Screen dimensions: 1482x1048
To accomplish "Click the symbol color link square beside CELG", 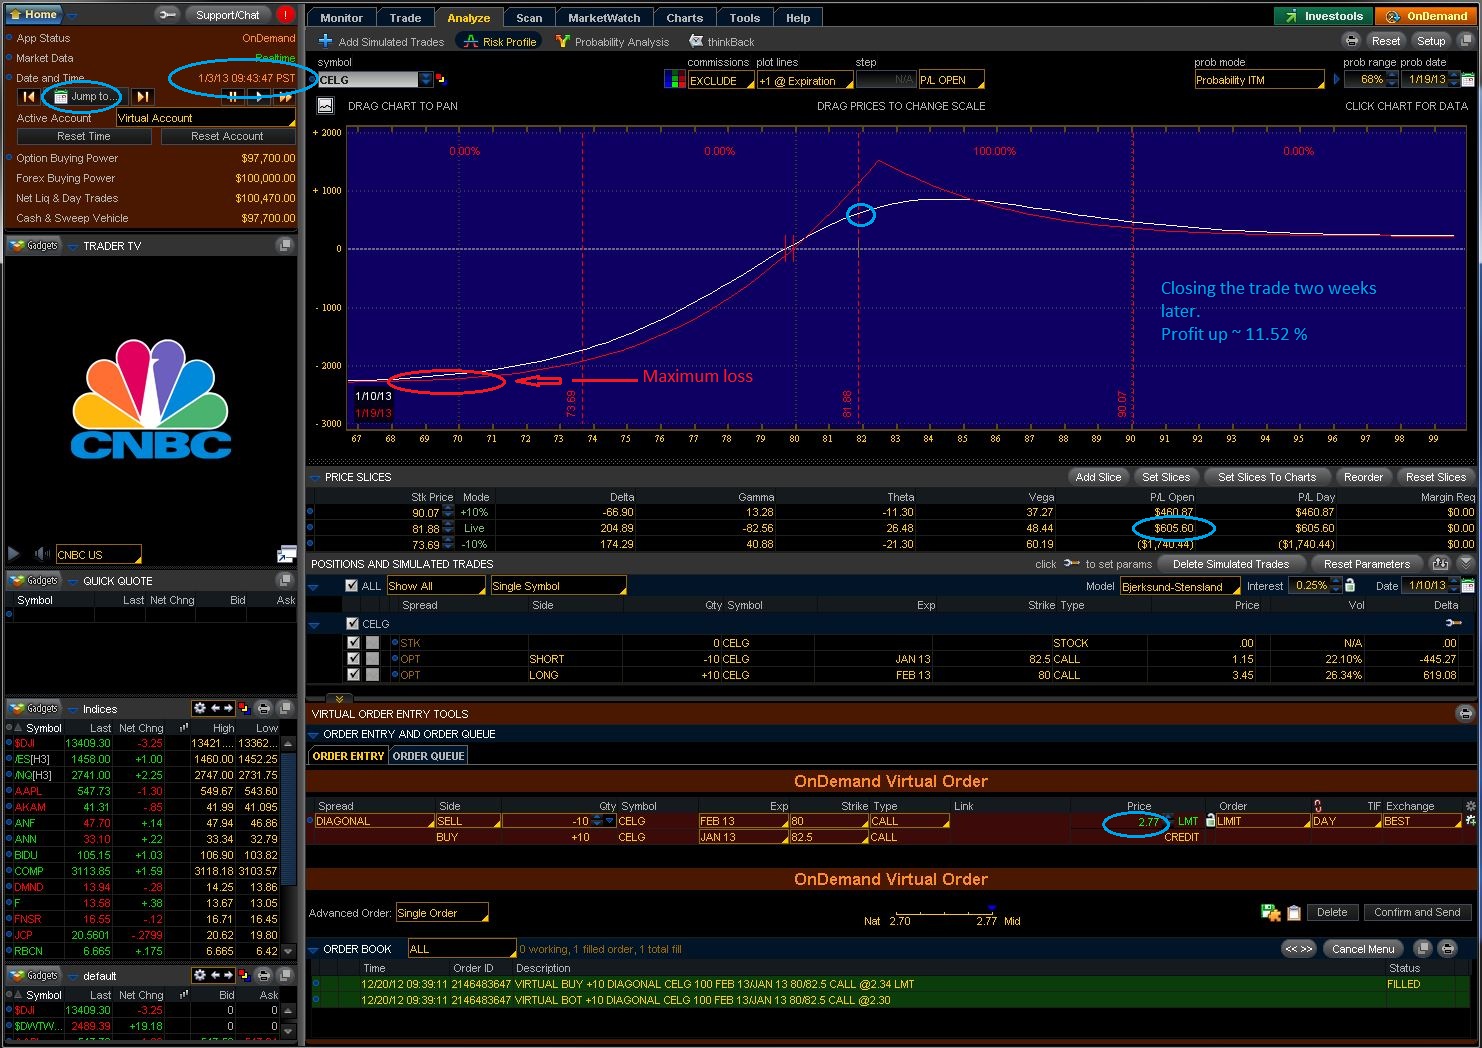I will (441, 80).
